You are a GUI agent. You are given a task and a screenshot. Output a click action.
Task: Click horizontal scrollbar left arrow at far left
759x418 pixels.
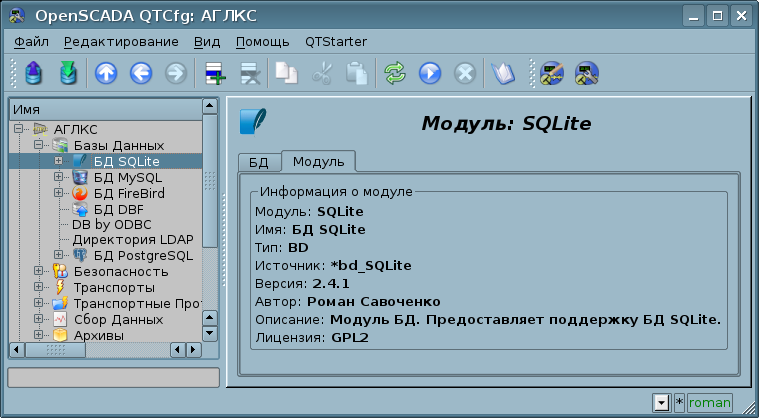click(x=17, y=349)
